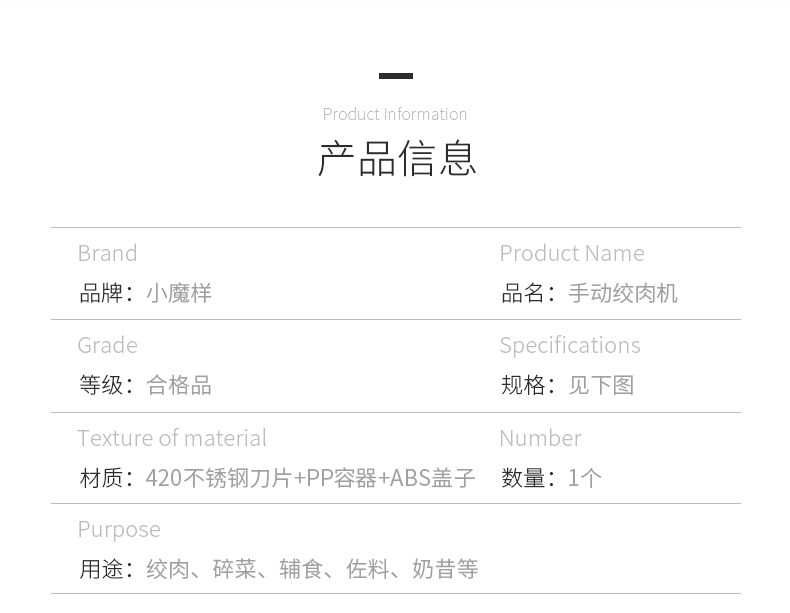Click the Specifications label

570,346
